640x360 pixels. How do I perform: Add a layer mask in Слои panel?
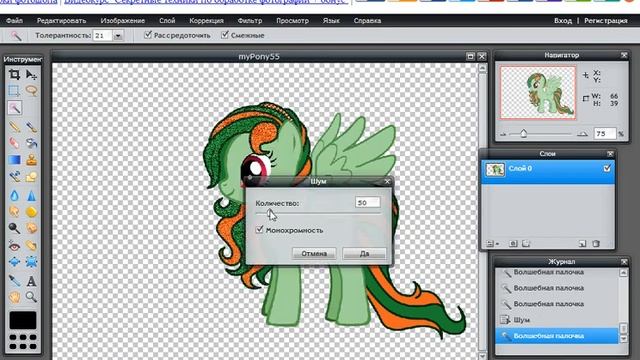(x=513, y=244)
